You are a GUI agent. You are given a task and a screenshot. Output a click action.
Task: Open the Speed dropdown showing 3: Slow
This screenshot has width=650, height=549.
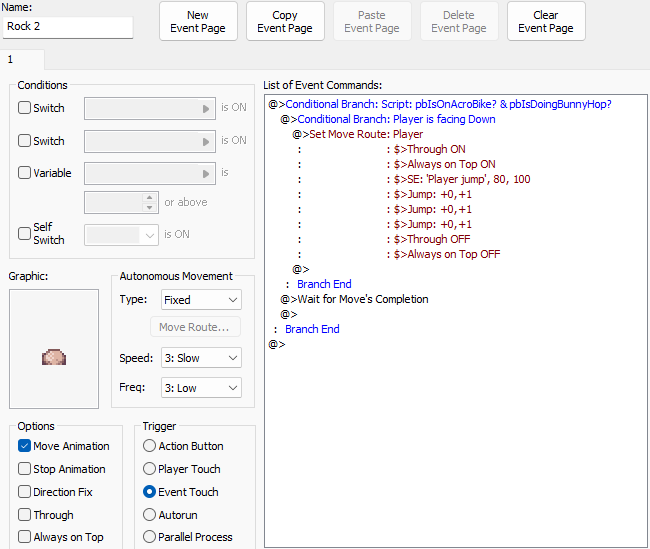coord(201,358)
